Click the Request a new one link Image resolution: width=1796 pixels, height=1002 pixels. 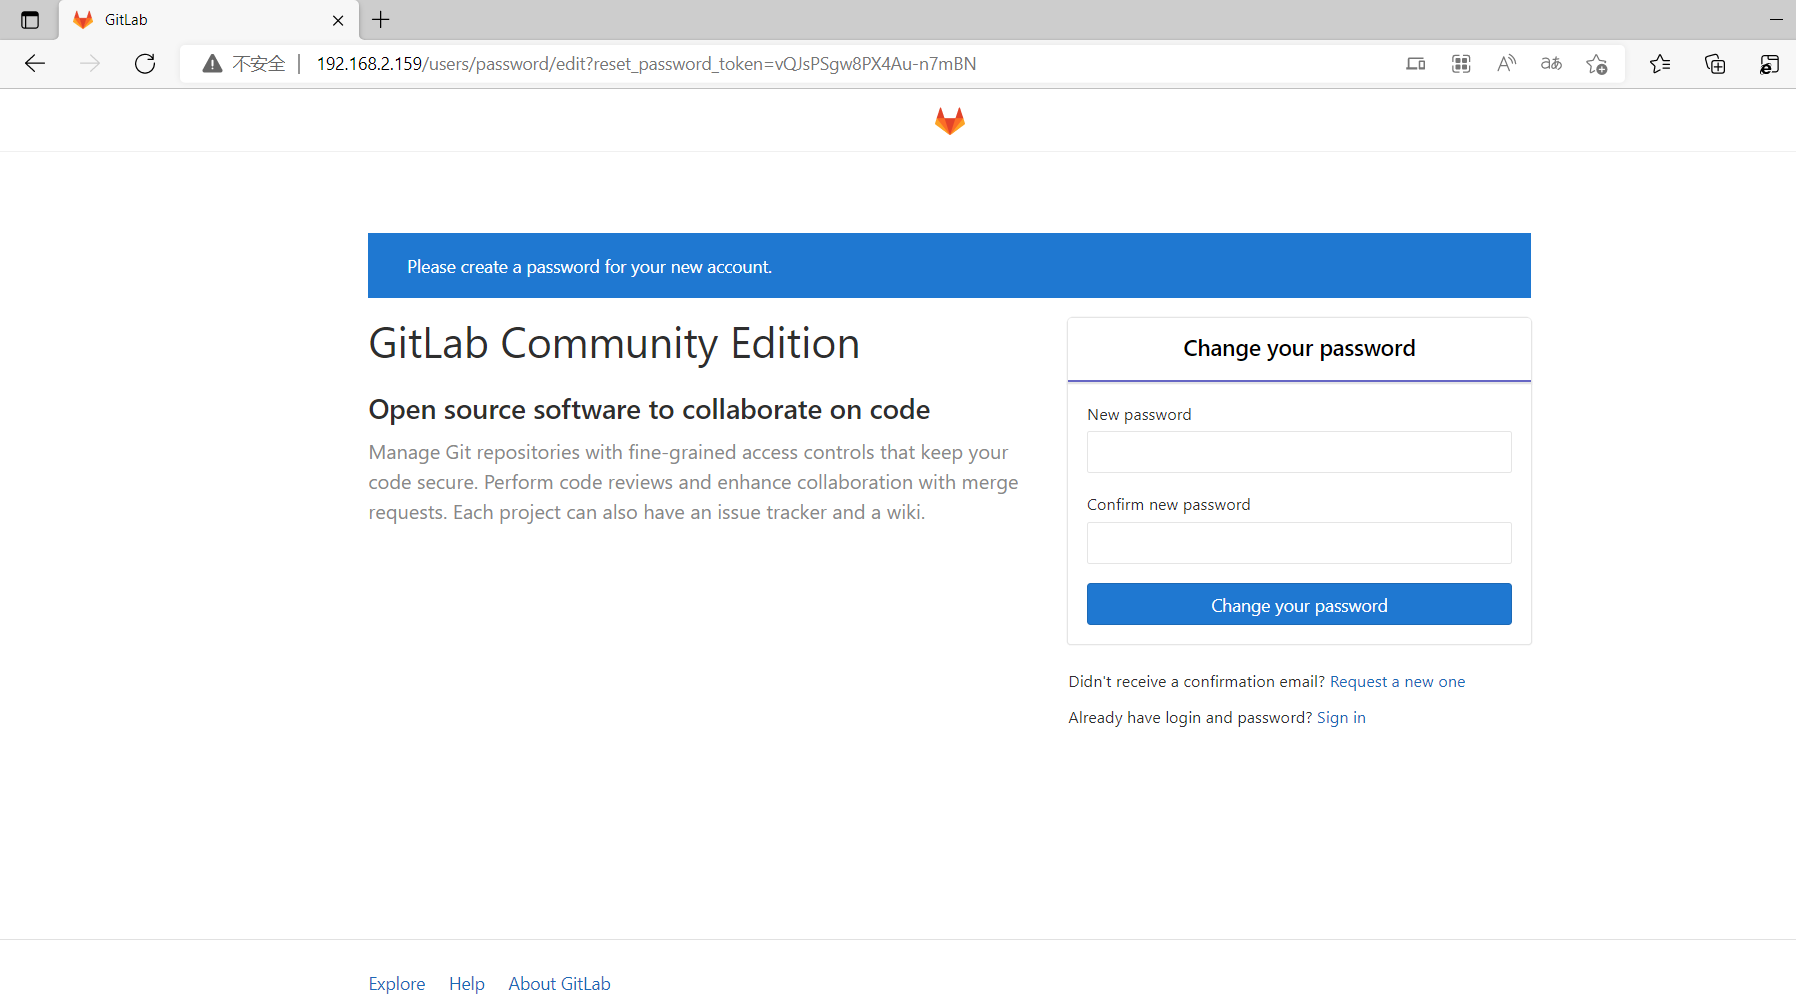tap(1397, 682)
